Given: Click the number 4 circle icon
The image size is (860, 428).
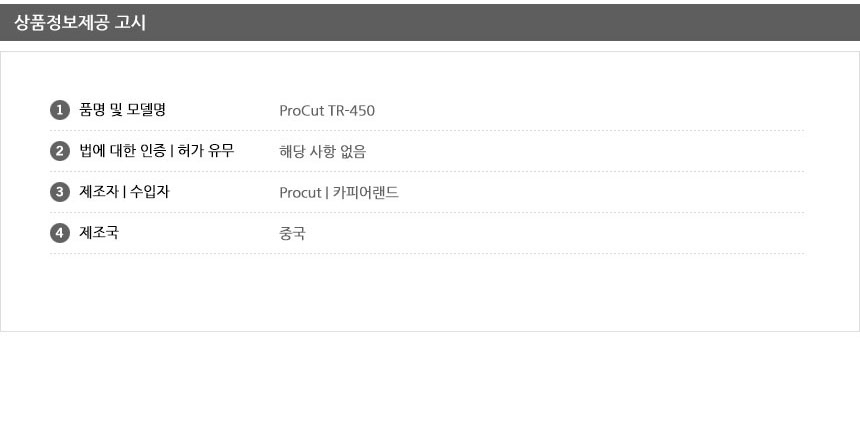Looking at the screenshot, I should [x=59, y=233].
